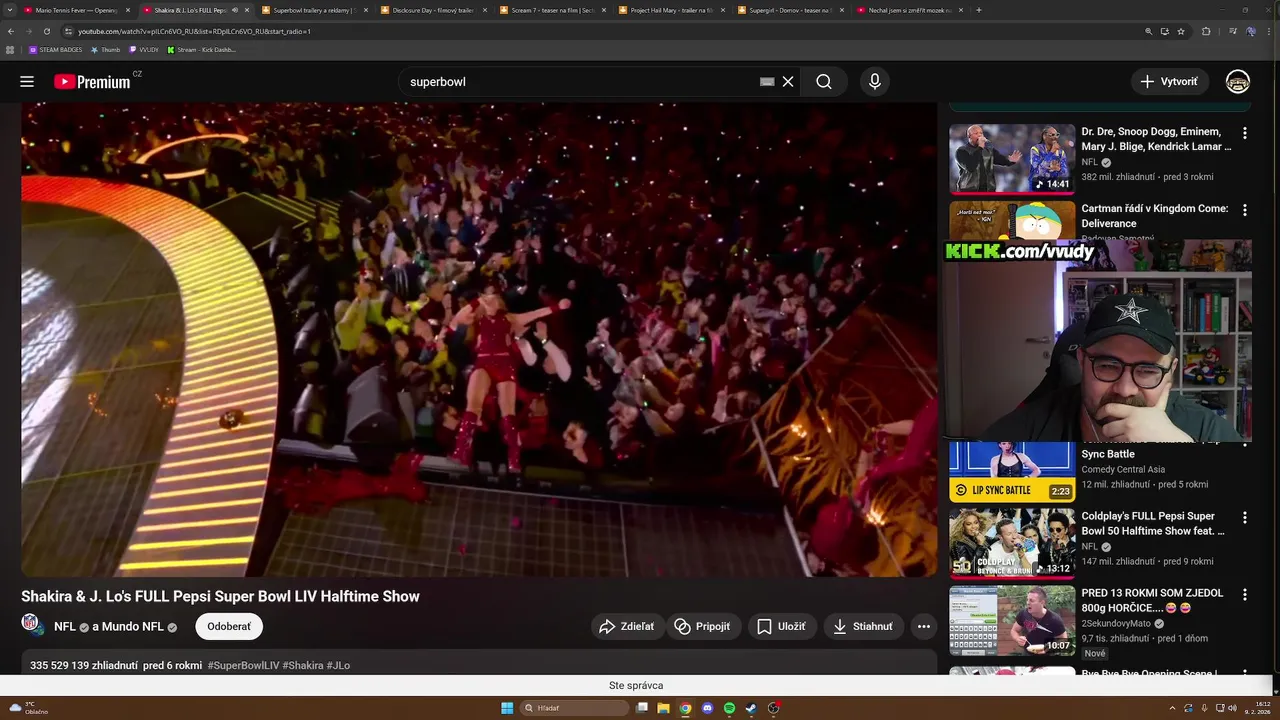Open File Explorer from taskbar
The width and height of the screenshot is (1280, 720).
click(663, 708)
